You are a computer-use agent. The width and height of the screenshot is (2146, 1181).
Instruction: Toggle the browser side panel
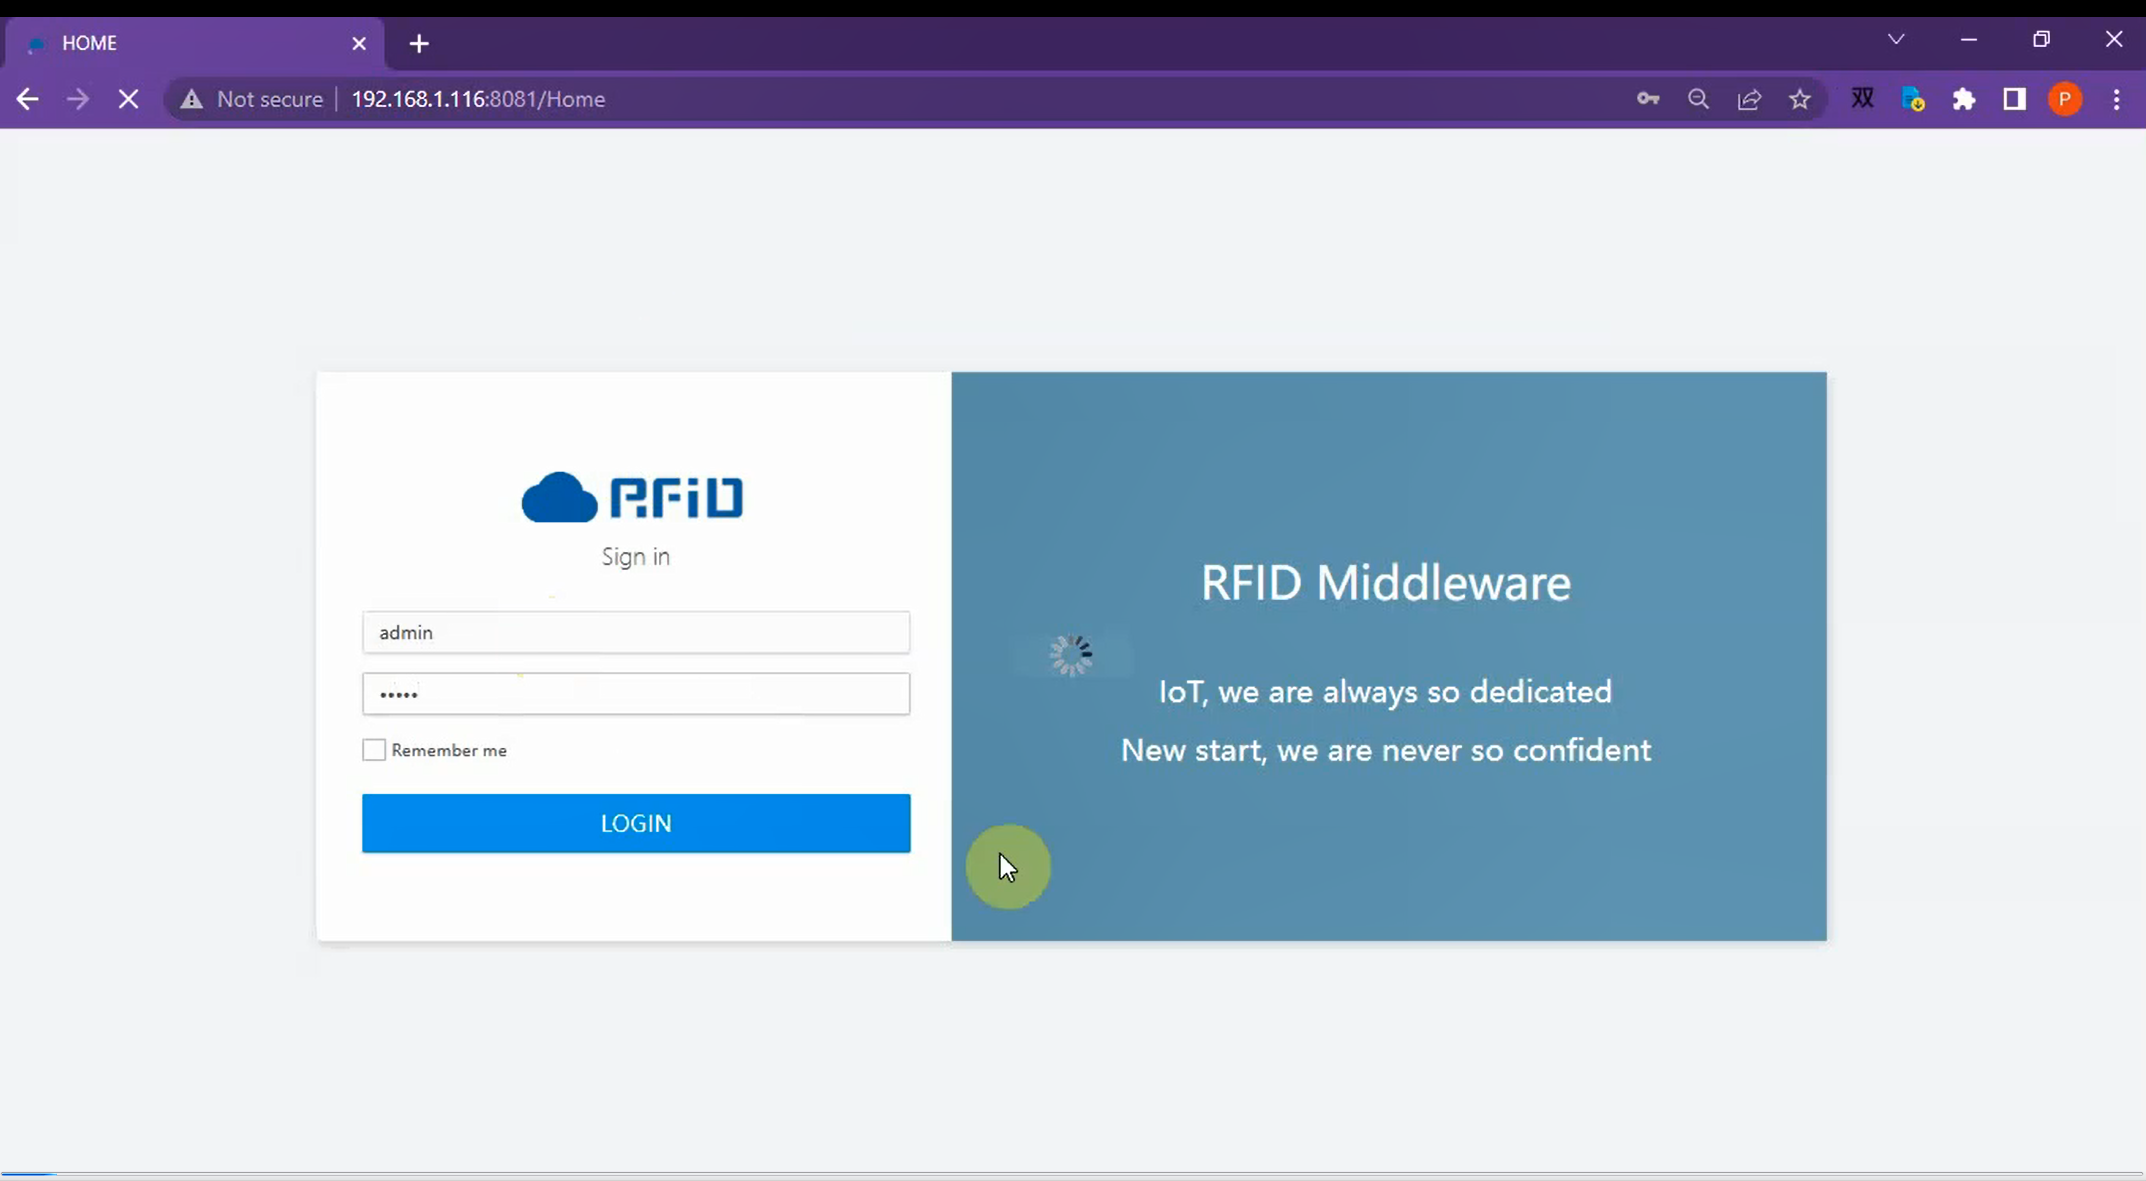point(2014,99)
